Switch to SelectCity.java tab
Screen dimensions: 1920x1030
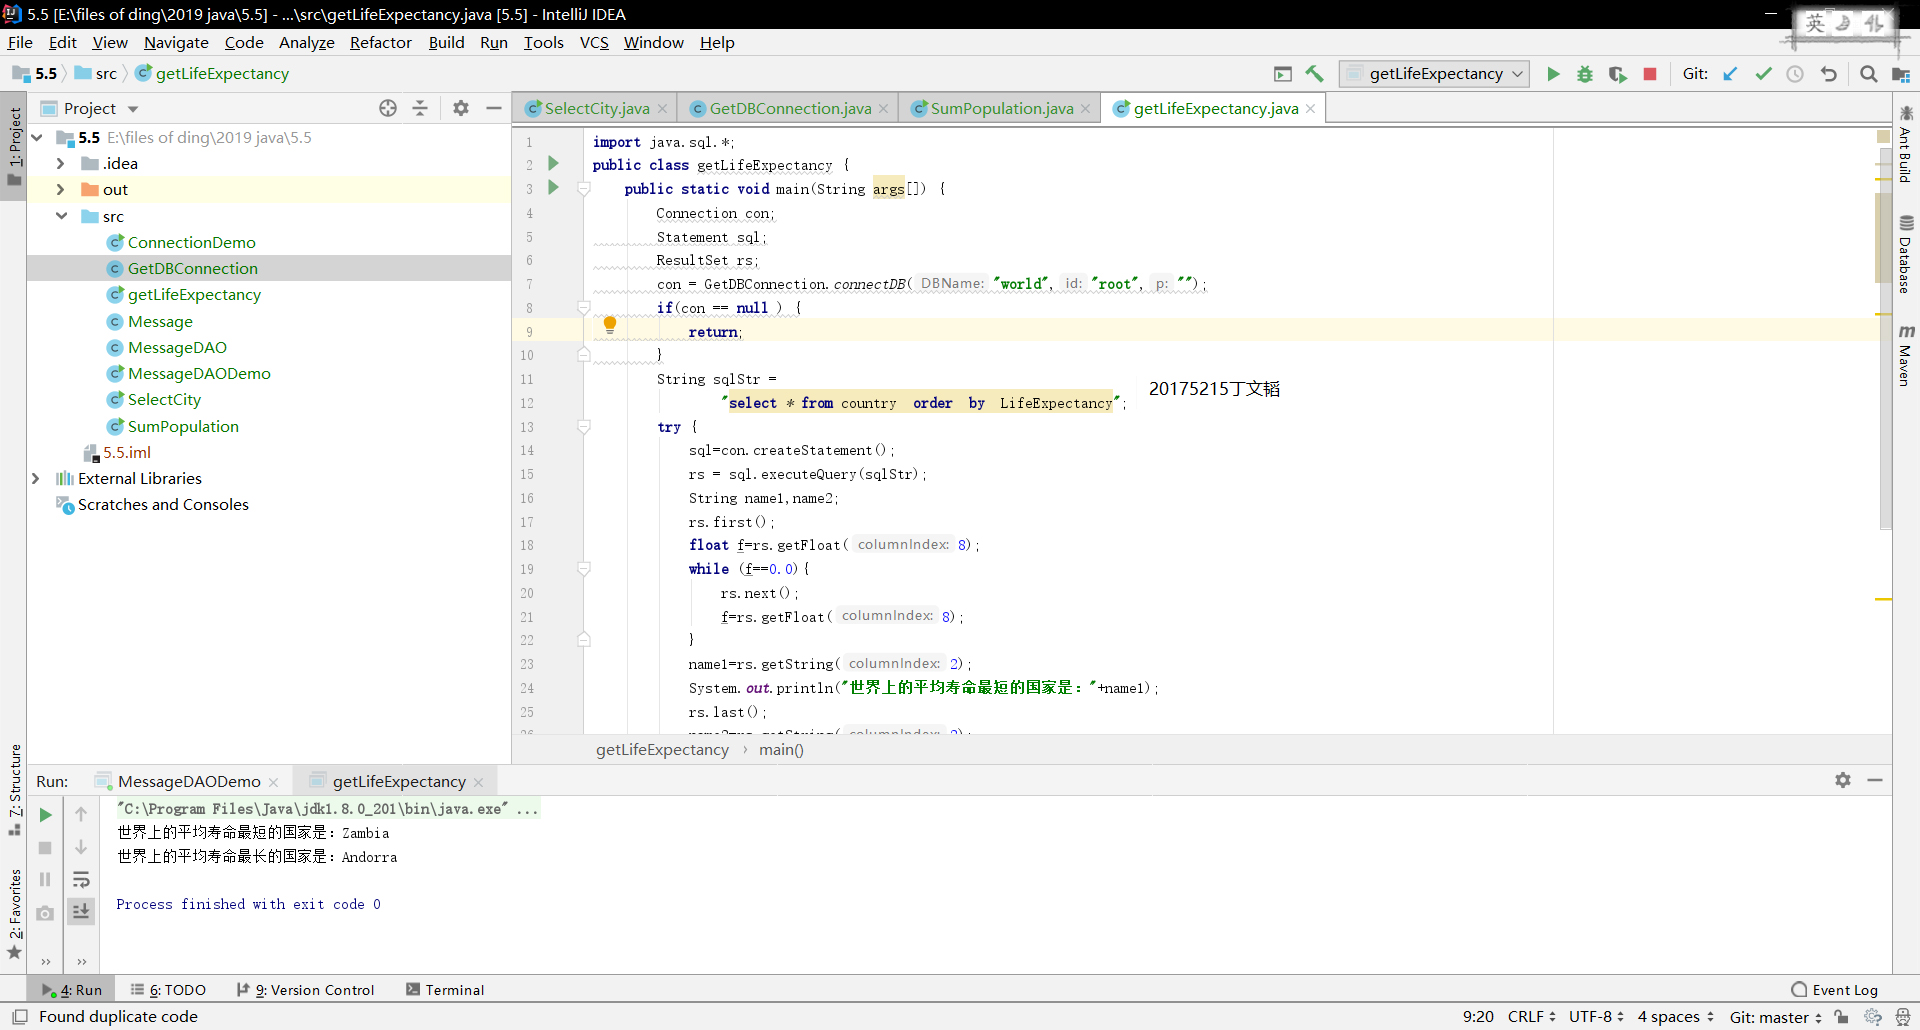click(596, 108)
